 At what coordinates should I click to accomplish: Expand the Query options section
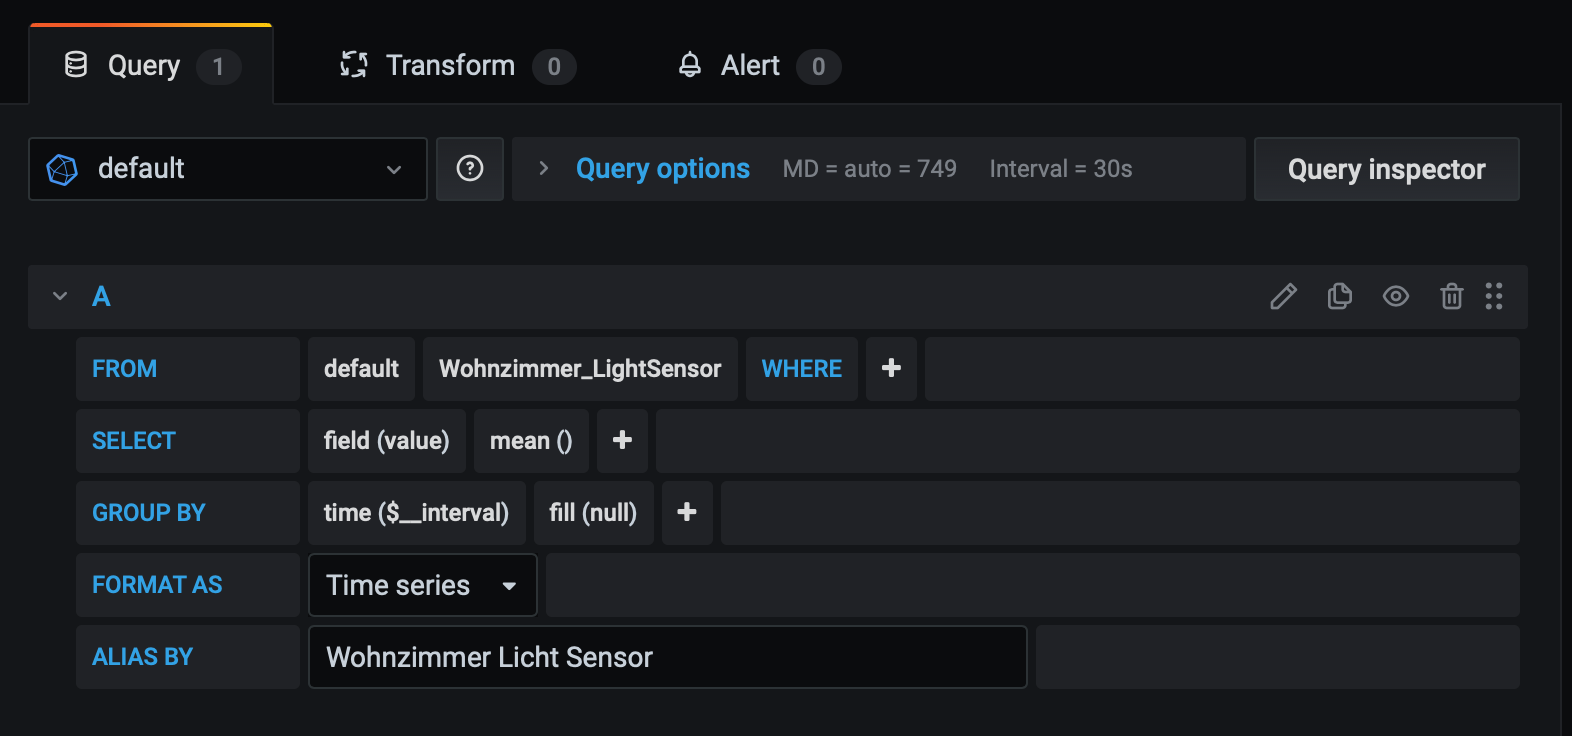coord(662,169)
